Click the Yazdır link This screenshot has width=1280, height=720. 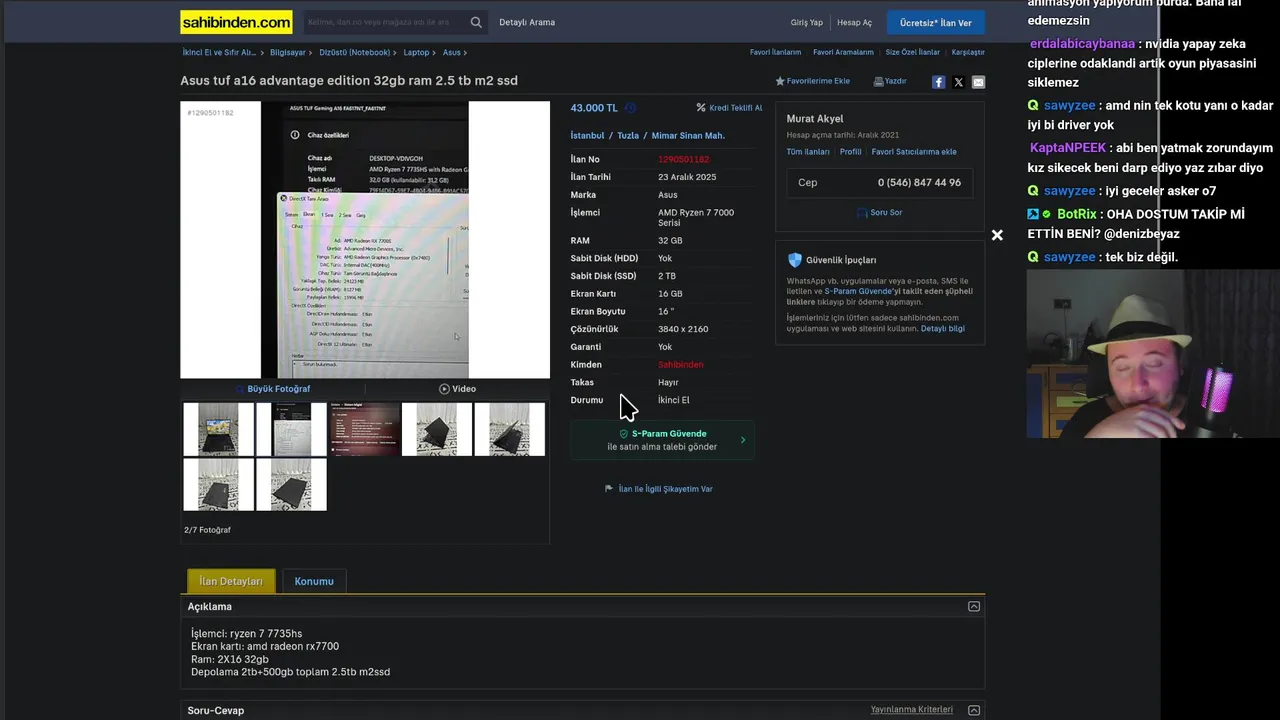[x=895, y=81]
